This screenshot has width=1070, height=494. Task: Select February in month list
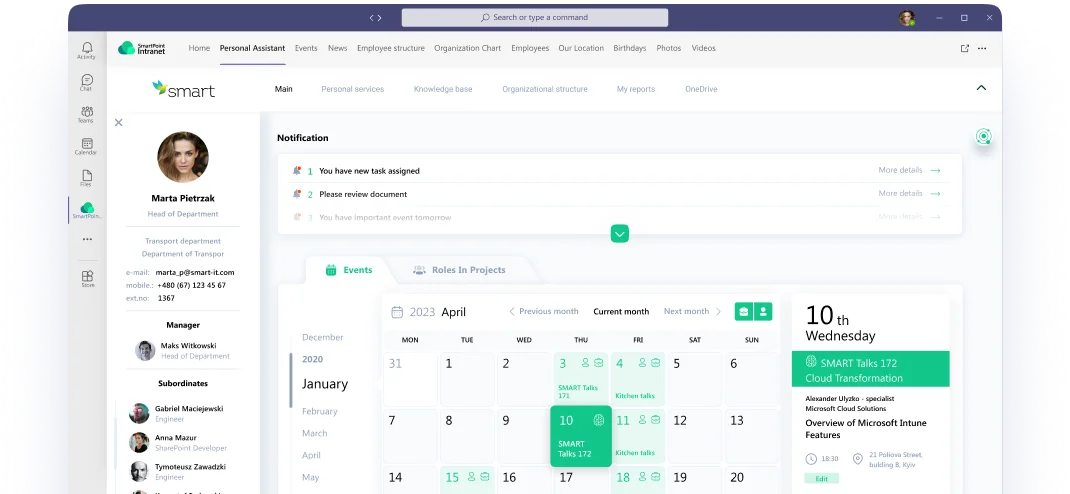320,411
